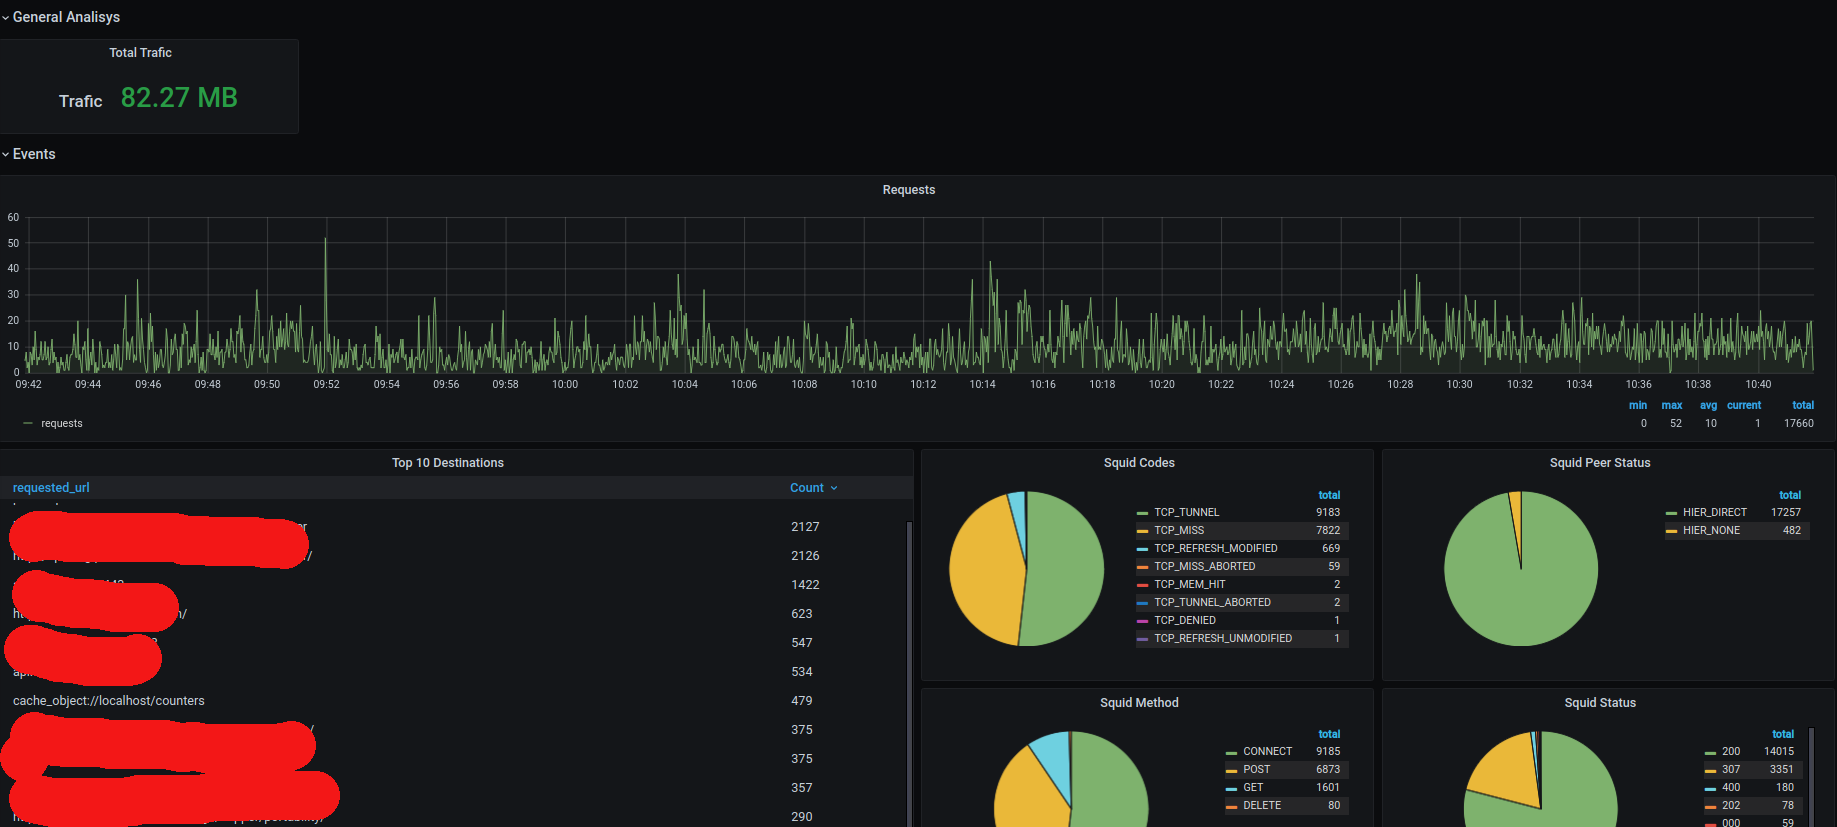The width and height of the screenshot is (1837, 827).
Task: Click the Squid Status panel title
Action: [1600, 703]
